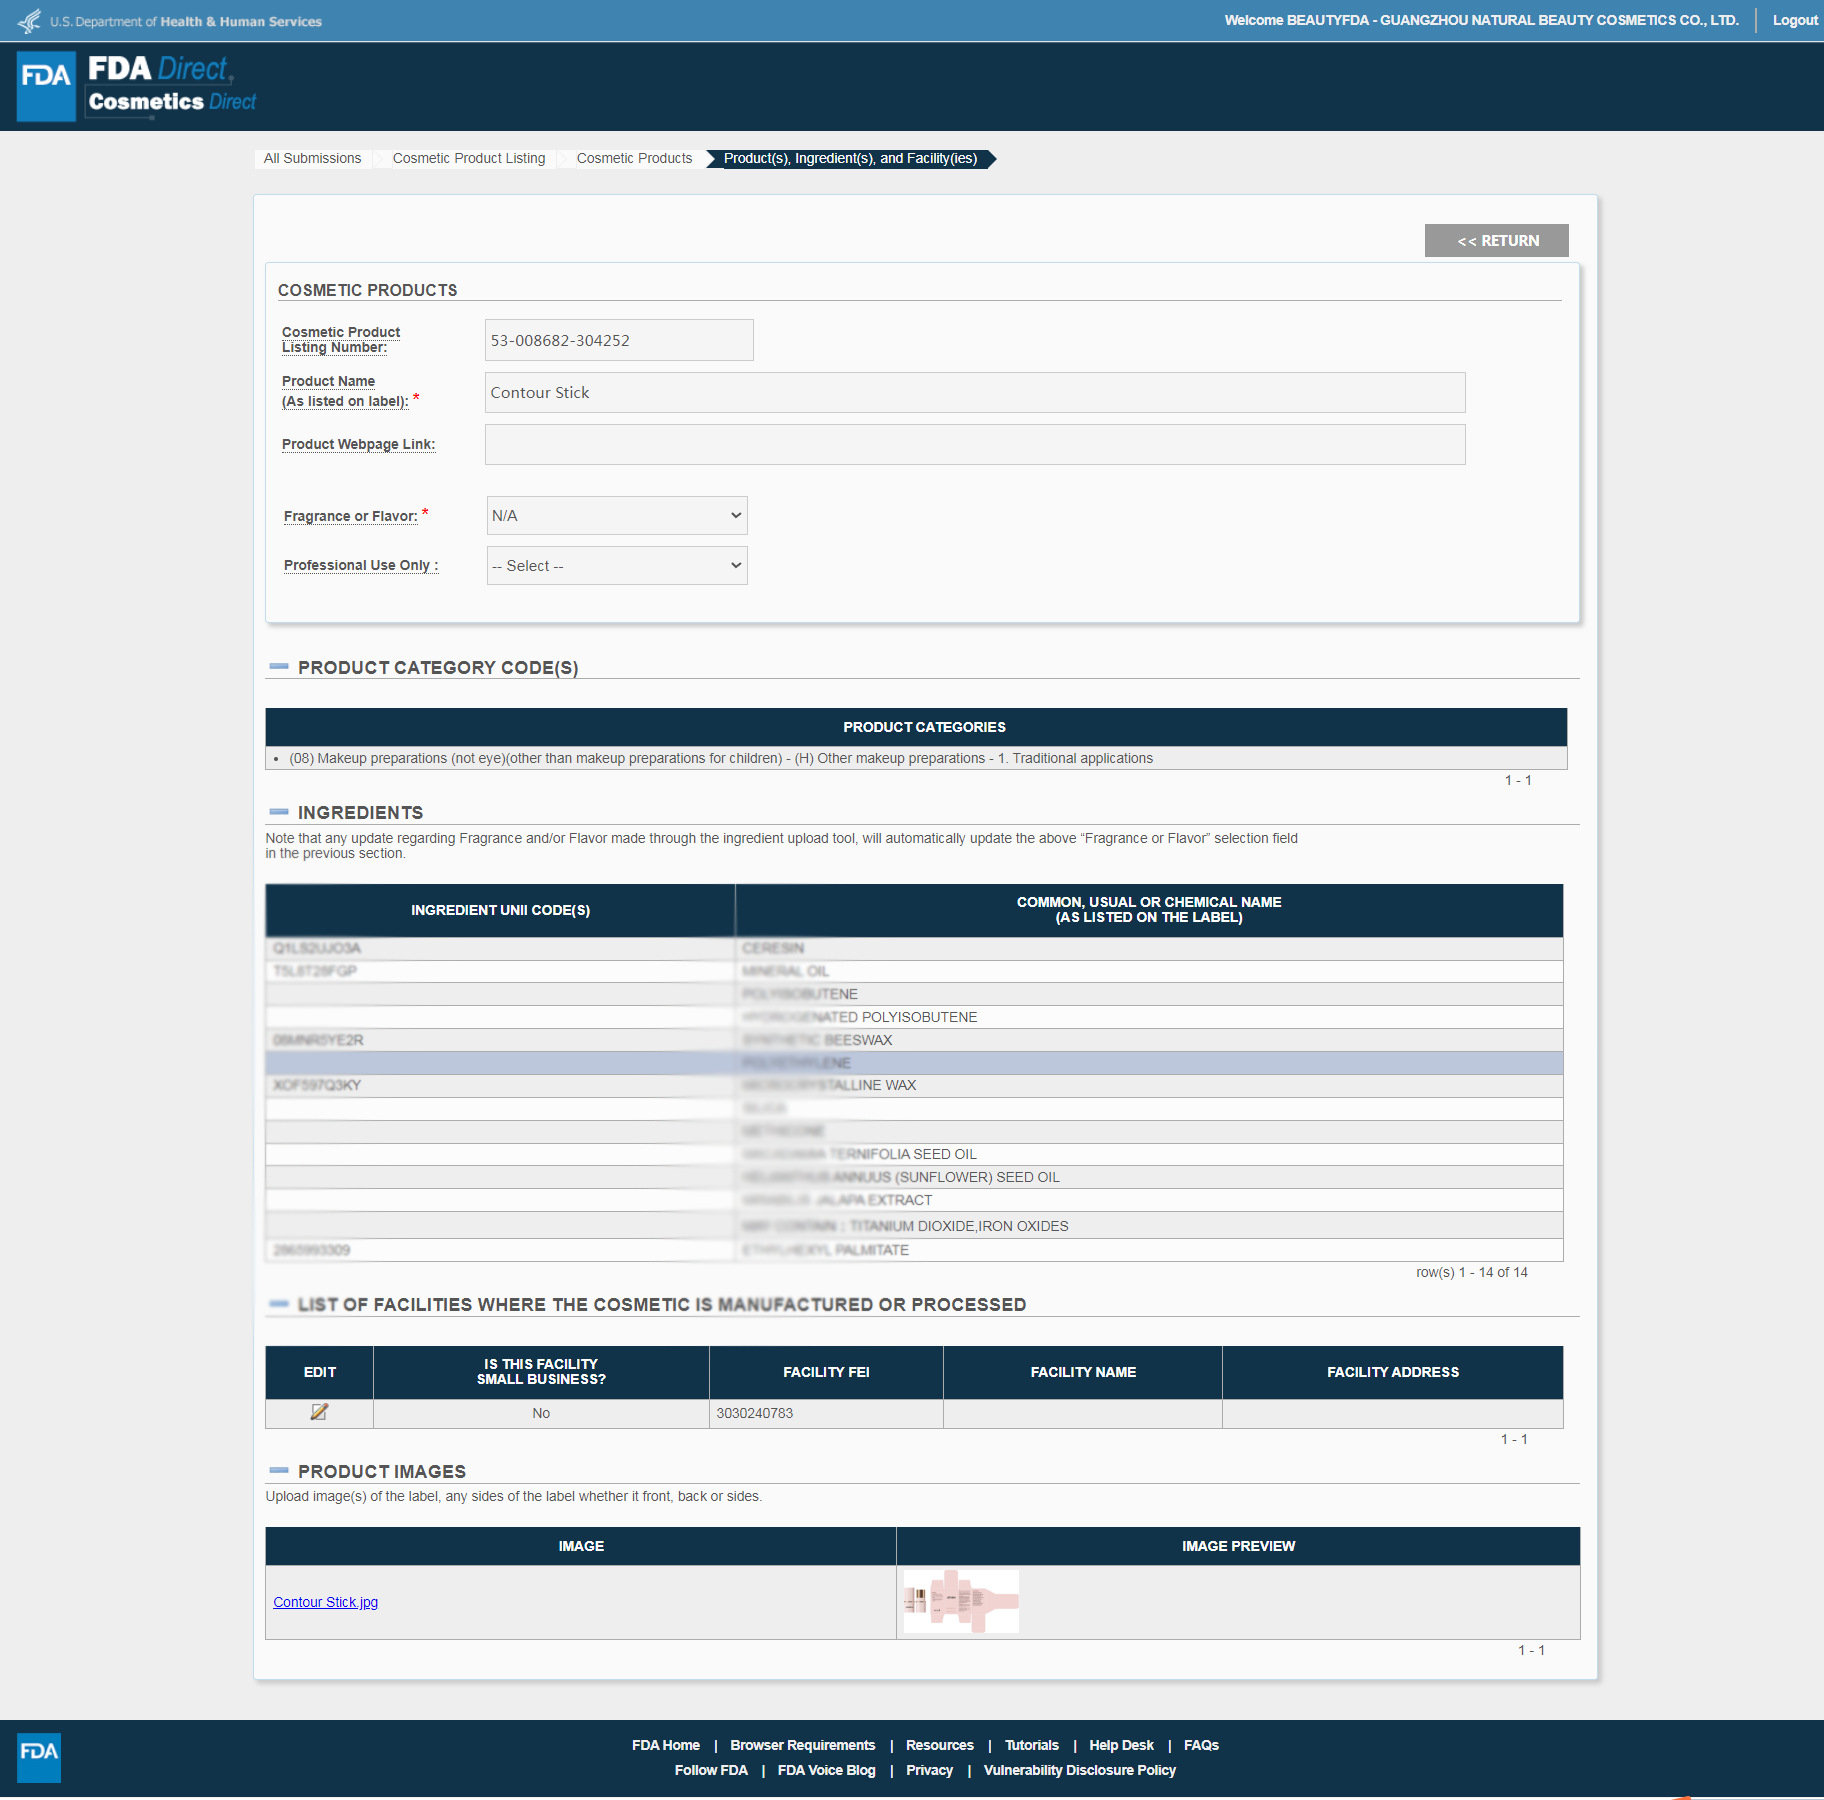
Task: Open the Tutorials footer link
Action: coord(1032,1745)
